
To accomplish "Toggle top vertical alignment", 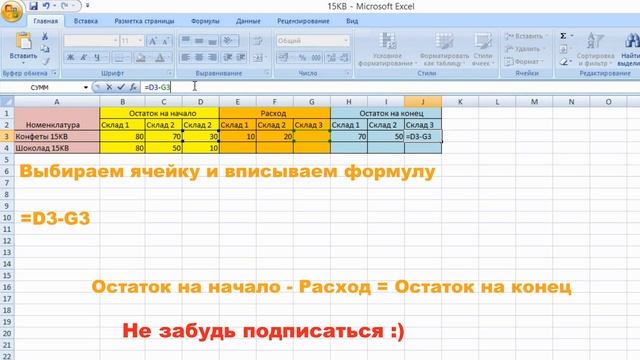I will (186, 41).
